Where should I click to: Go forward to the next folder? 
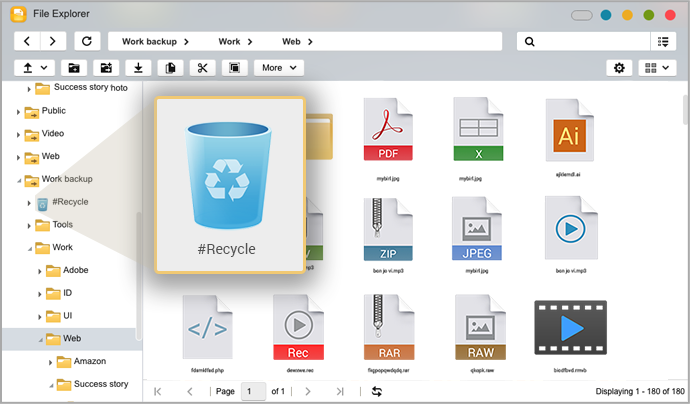tap(53, 41)
